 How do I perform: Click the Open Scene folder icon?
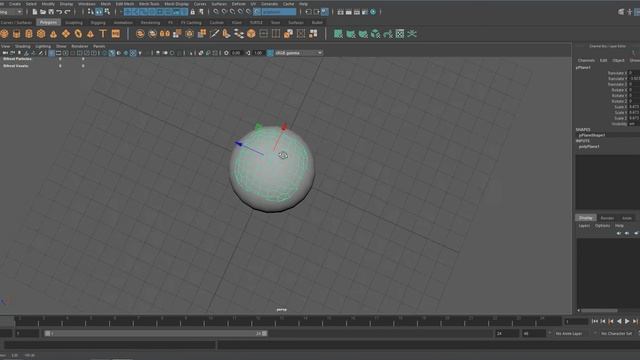click(x=43, y=12)
